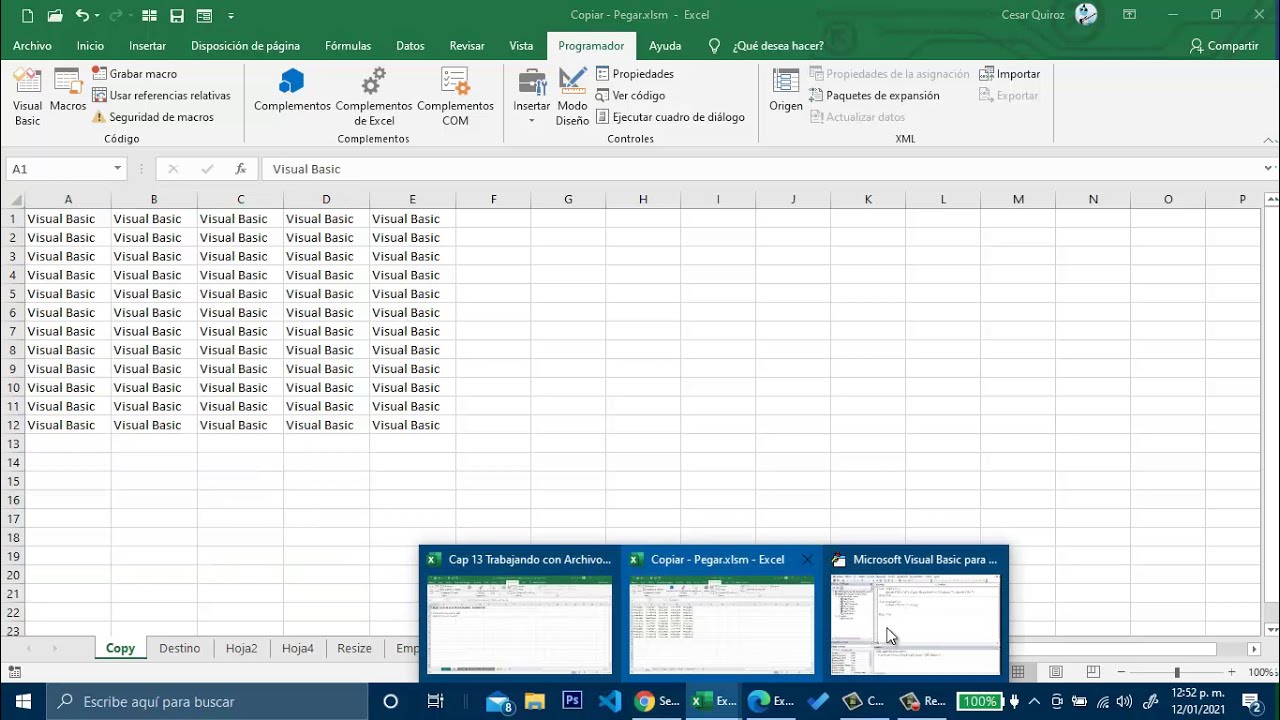Create a new blank workbook from quick access toolbar
The image size is (1280, 720).
[x=27, y=16]
